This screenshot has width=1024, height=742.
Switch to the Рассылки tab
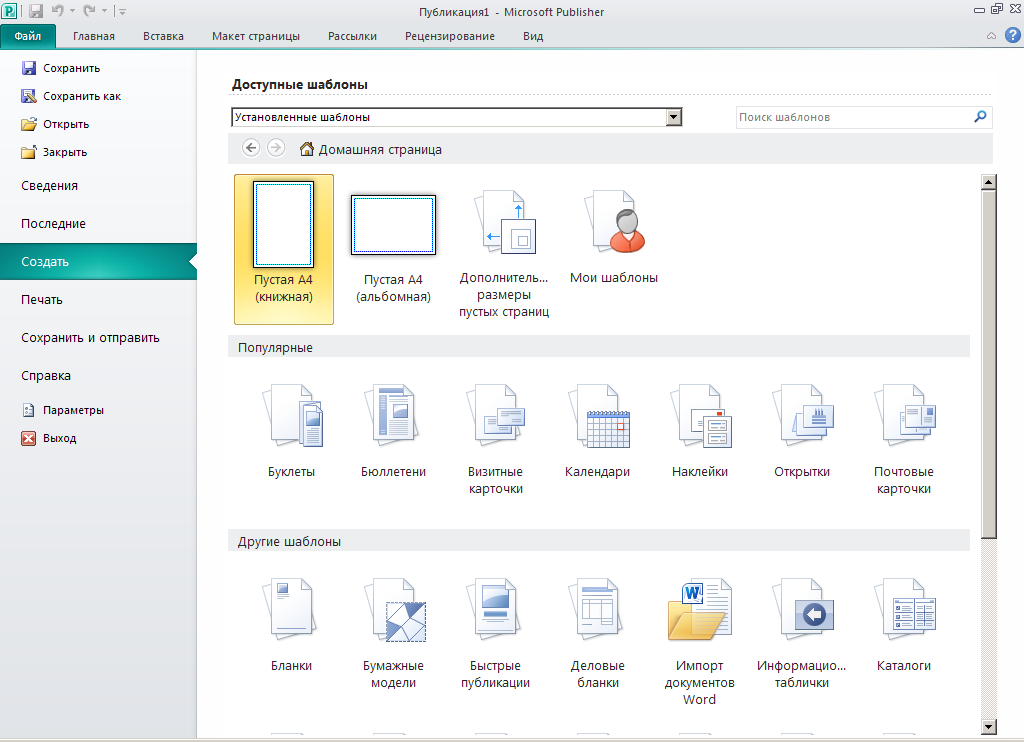[352, 36]
